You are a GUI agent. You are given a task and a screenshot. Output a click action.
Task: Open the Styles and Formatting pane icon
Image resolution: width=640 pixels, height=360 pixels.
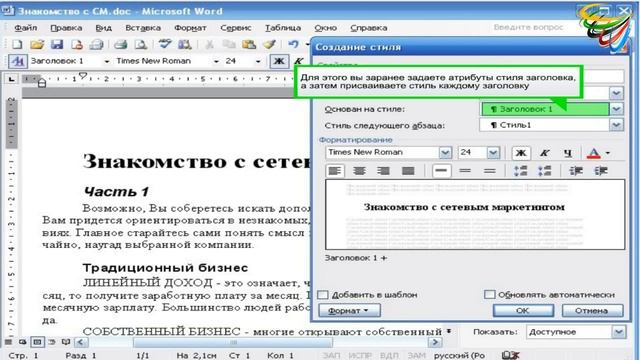pyautogui.click(x=17, y=61)
